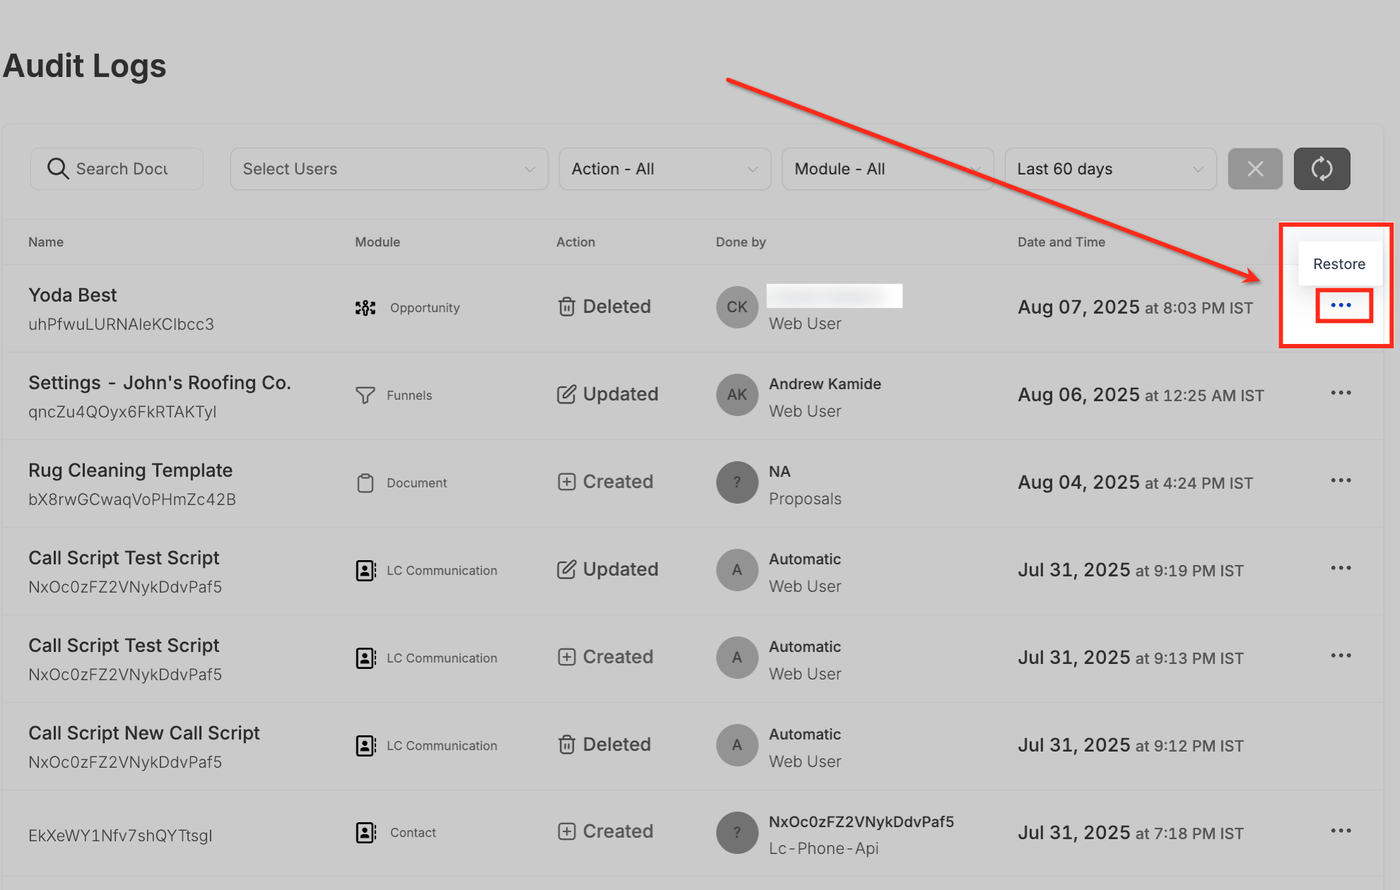Open three-dot menu for Rug Cleaning Template
Screen dimensions: 1400x890
click(x=1341, y=481)
